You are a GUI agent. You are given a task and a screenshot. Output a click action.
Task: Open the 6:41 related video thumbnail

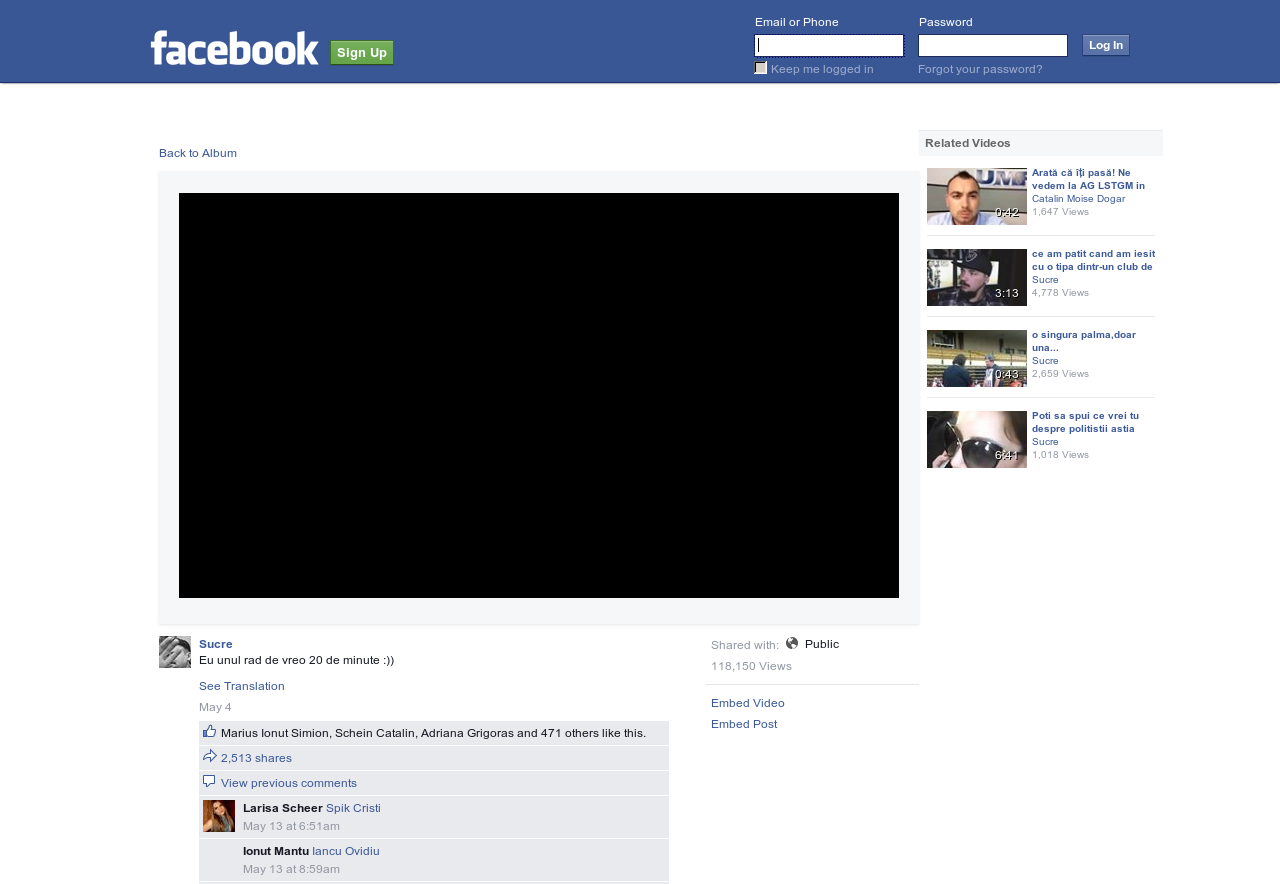pyautogui.click(x=977, y=439)
